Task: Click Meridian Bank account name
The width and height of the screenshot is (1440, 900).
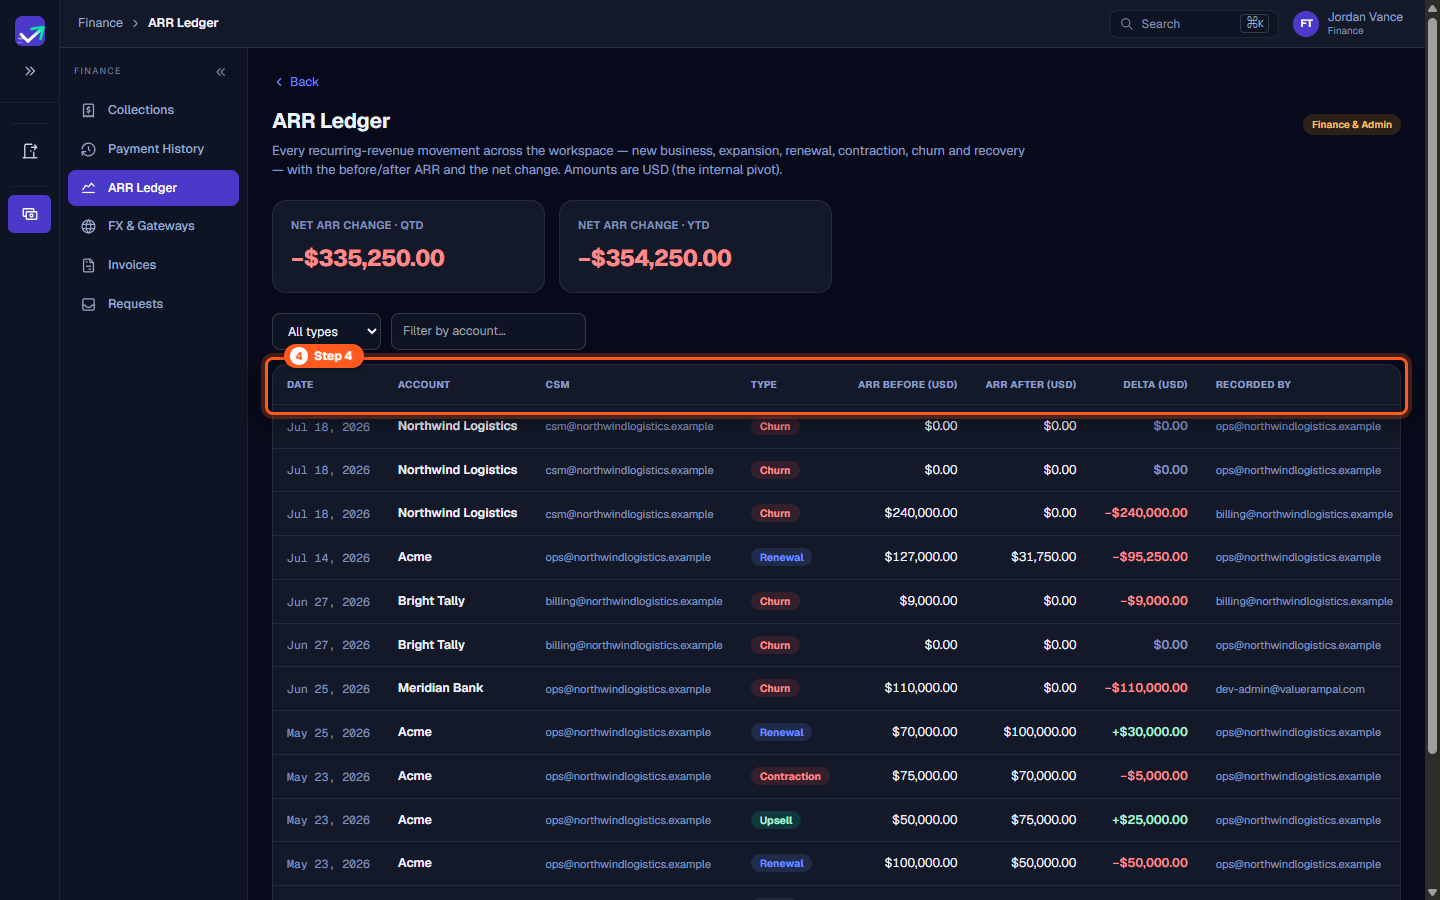Action: point(440,688)
